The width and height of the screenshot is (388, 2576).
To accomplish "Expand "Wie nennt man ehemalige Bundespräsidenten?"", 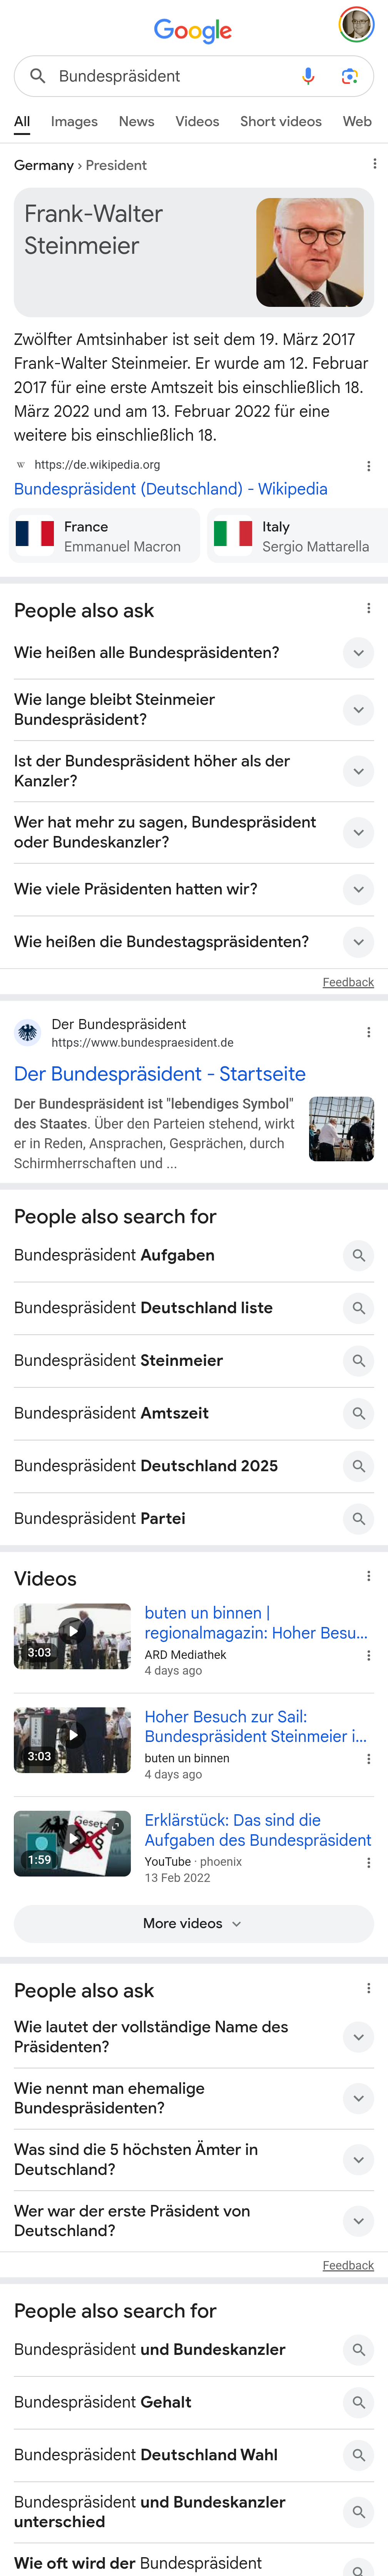I will coord(358,2098).
